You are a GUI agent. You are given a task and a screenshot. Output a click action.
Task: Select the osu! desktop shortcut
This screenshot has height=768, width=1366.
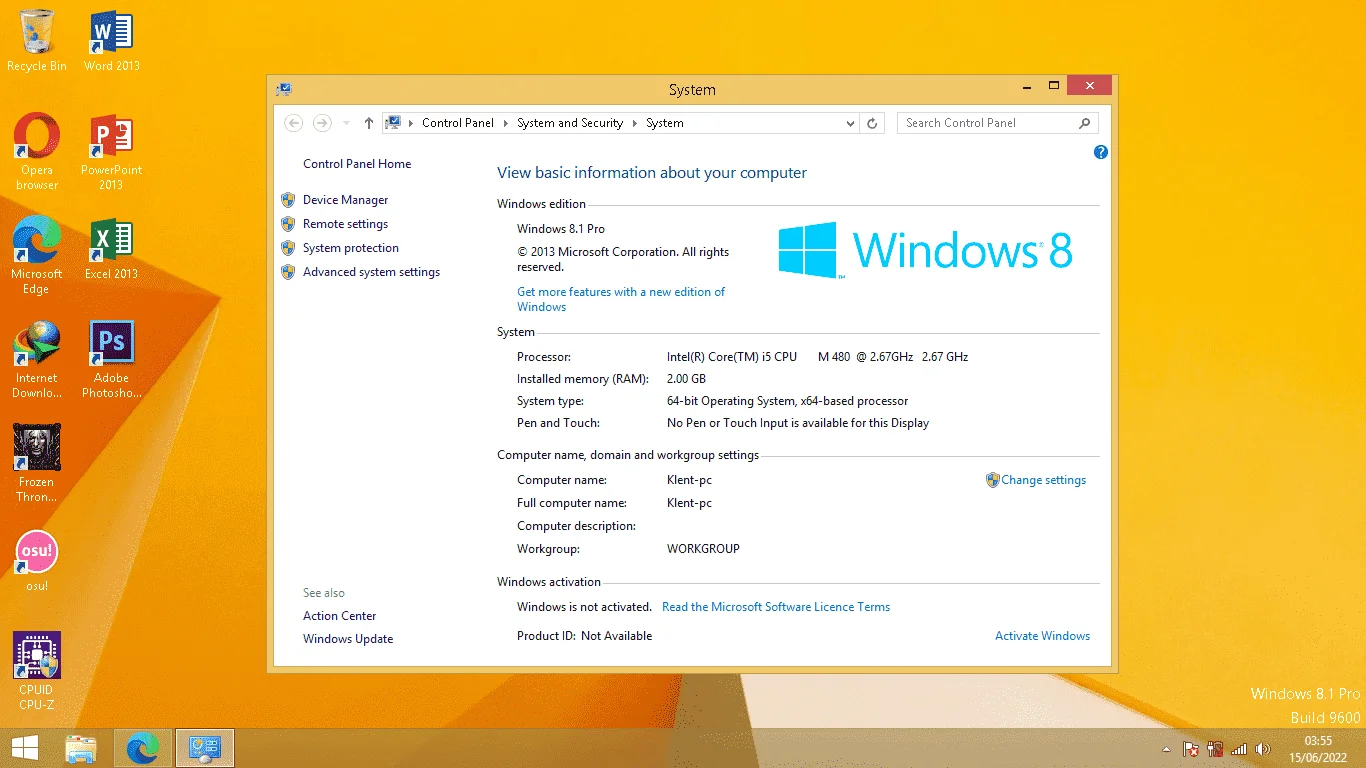(x=37, y=561)
